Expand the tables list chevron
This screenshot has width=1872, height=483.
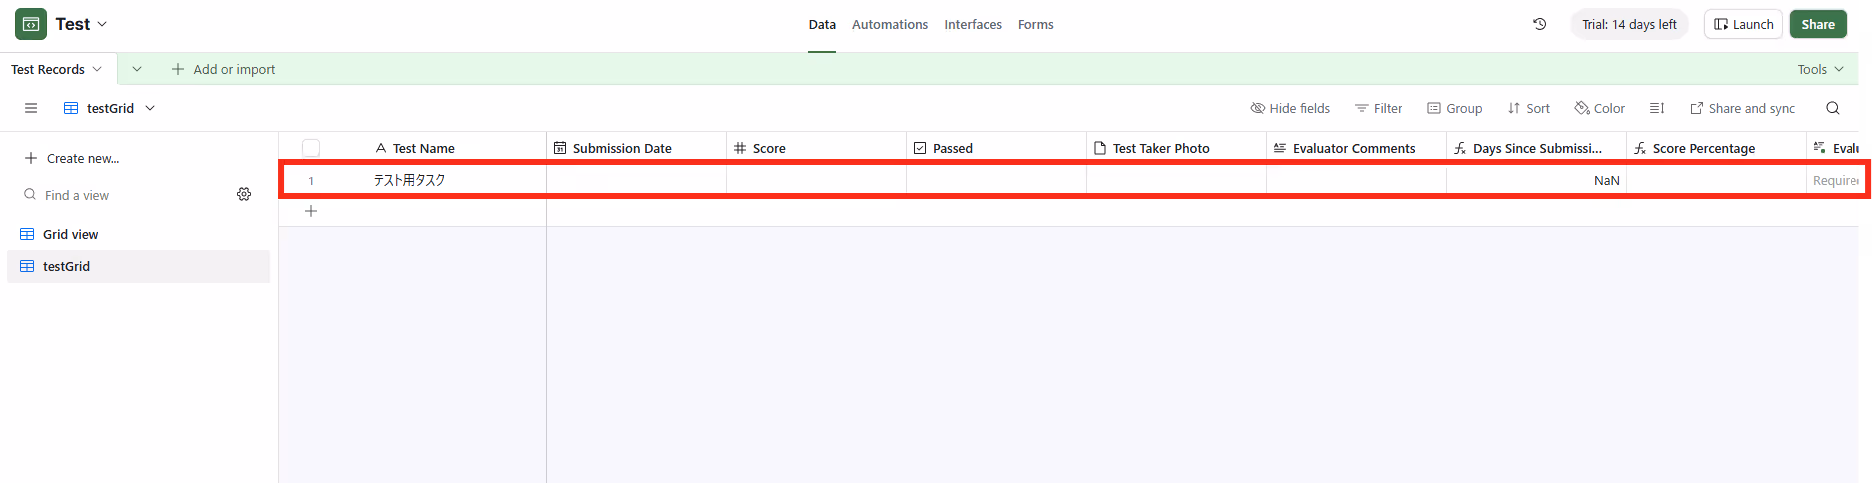click(x=137, y=69)
